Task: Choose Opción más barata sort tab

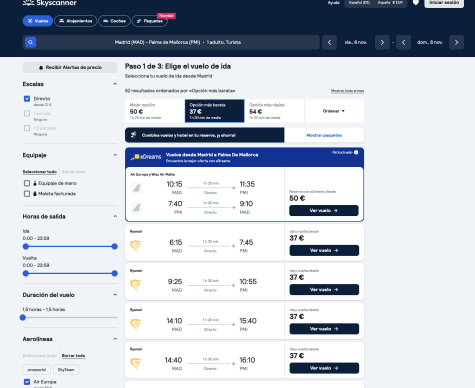Action: [215, 111]
